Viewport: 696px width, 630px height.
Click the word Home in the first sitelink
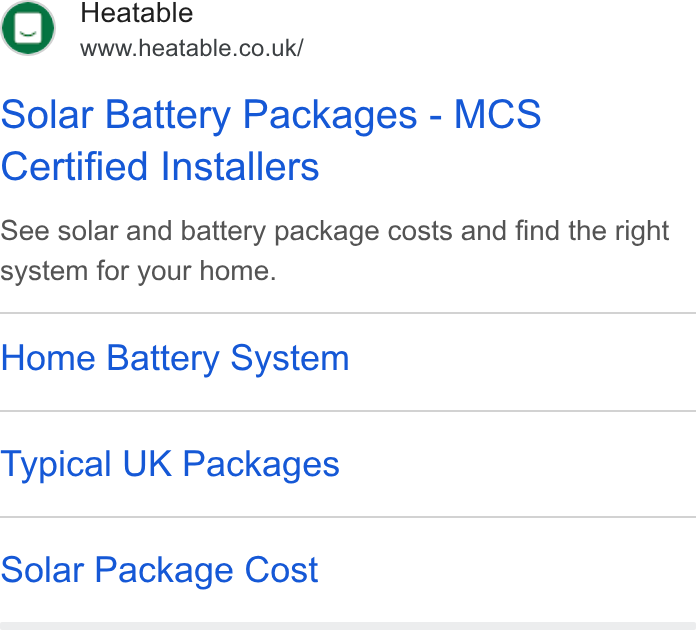point(48,358)
